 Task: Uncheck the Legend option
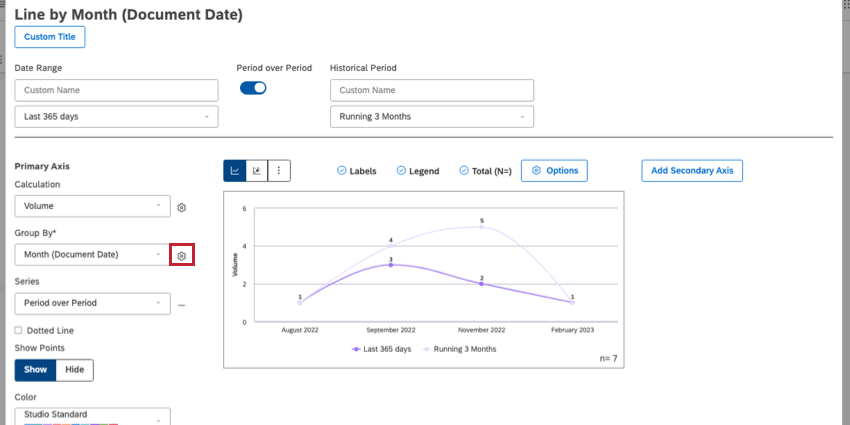pos(401,171)
